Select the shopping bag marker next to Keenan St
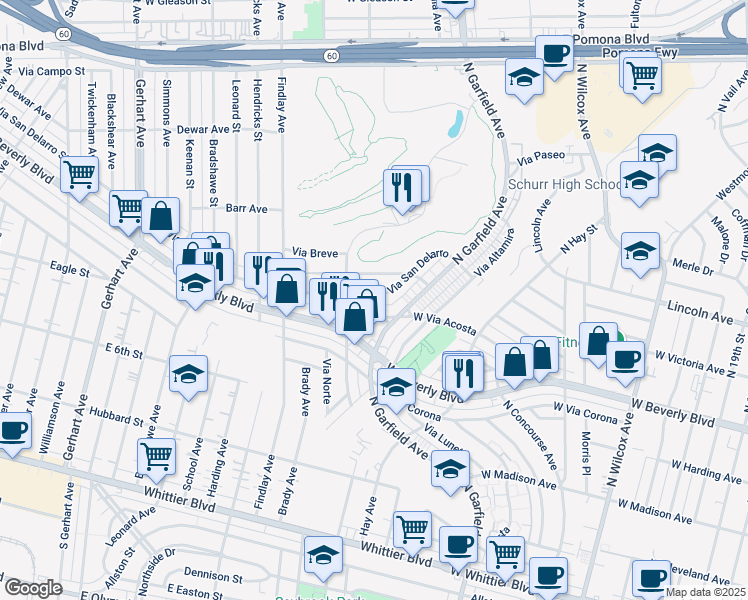 [x=160, y=219]
